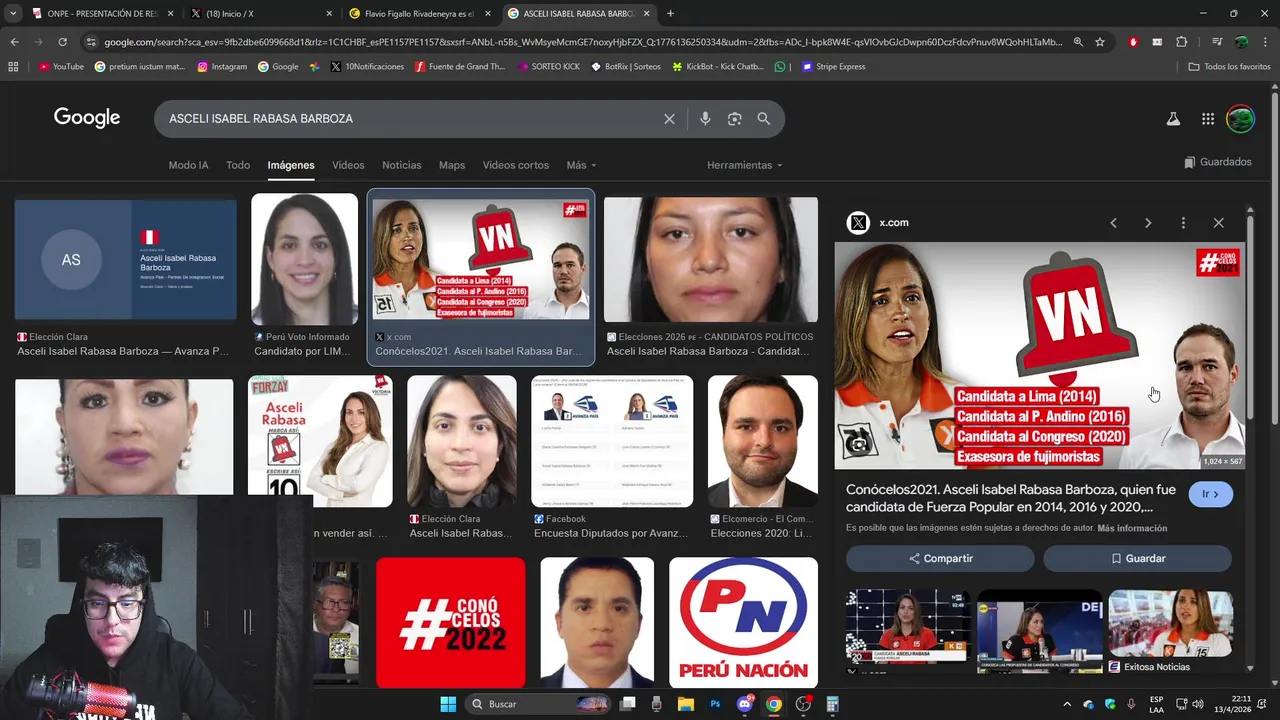Switch to Flavio Figallo Rivadeneyra browser tab

tap(419, 13)
